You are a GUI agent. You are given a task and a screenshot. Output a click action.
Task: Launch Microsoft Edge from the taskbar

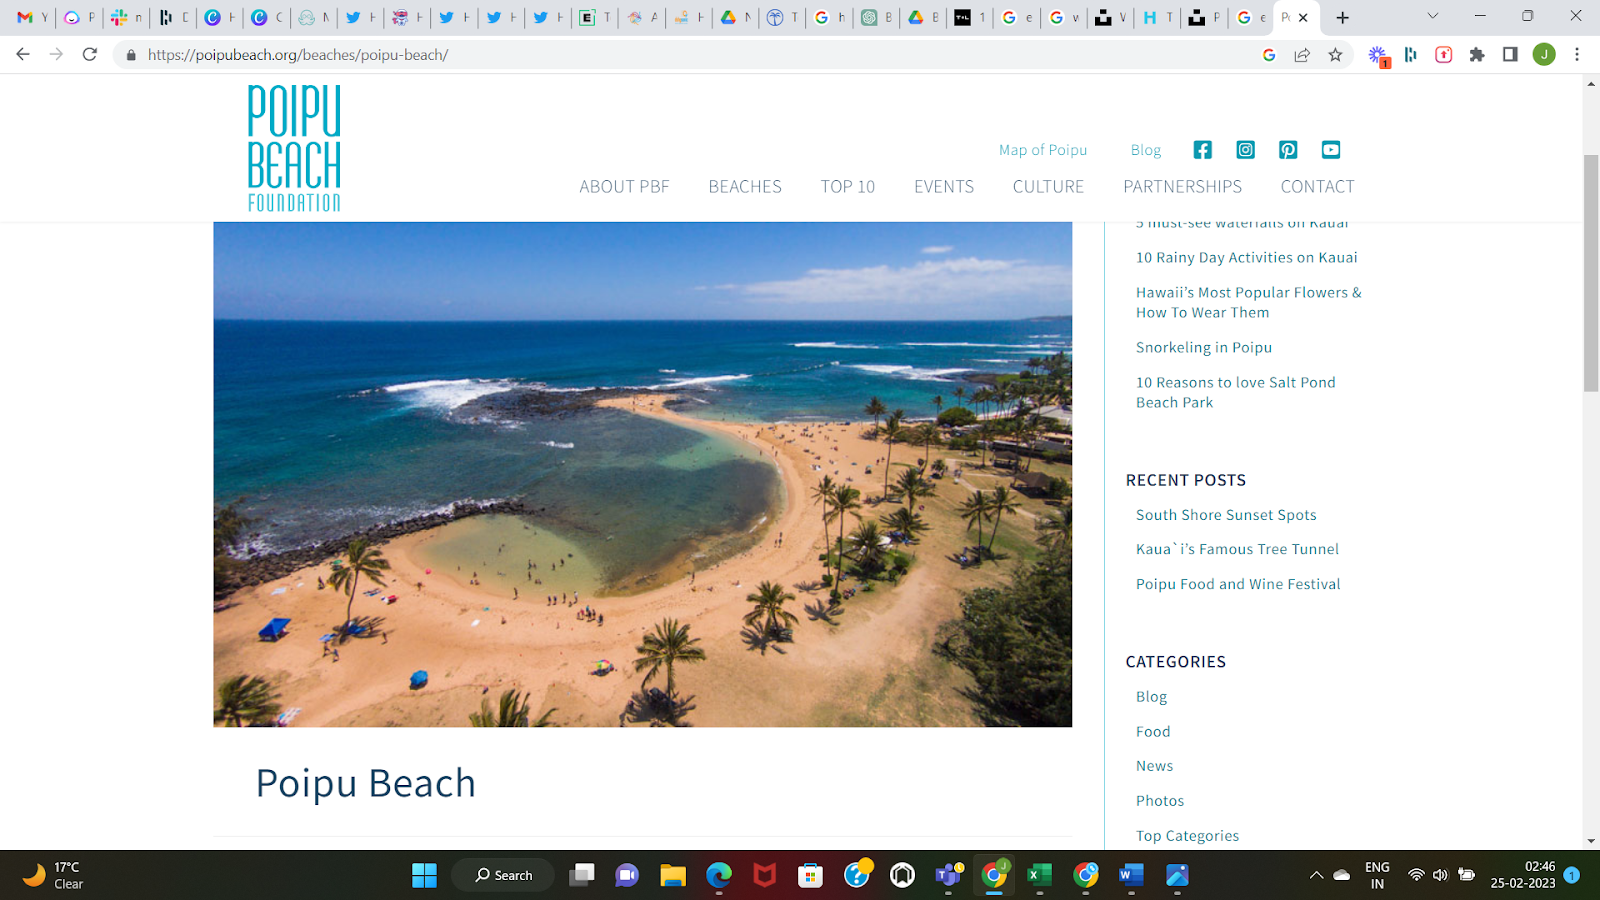pos(719,876)
